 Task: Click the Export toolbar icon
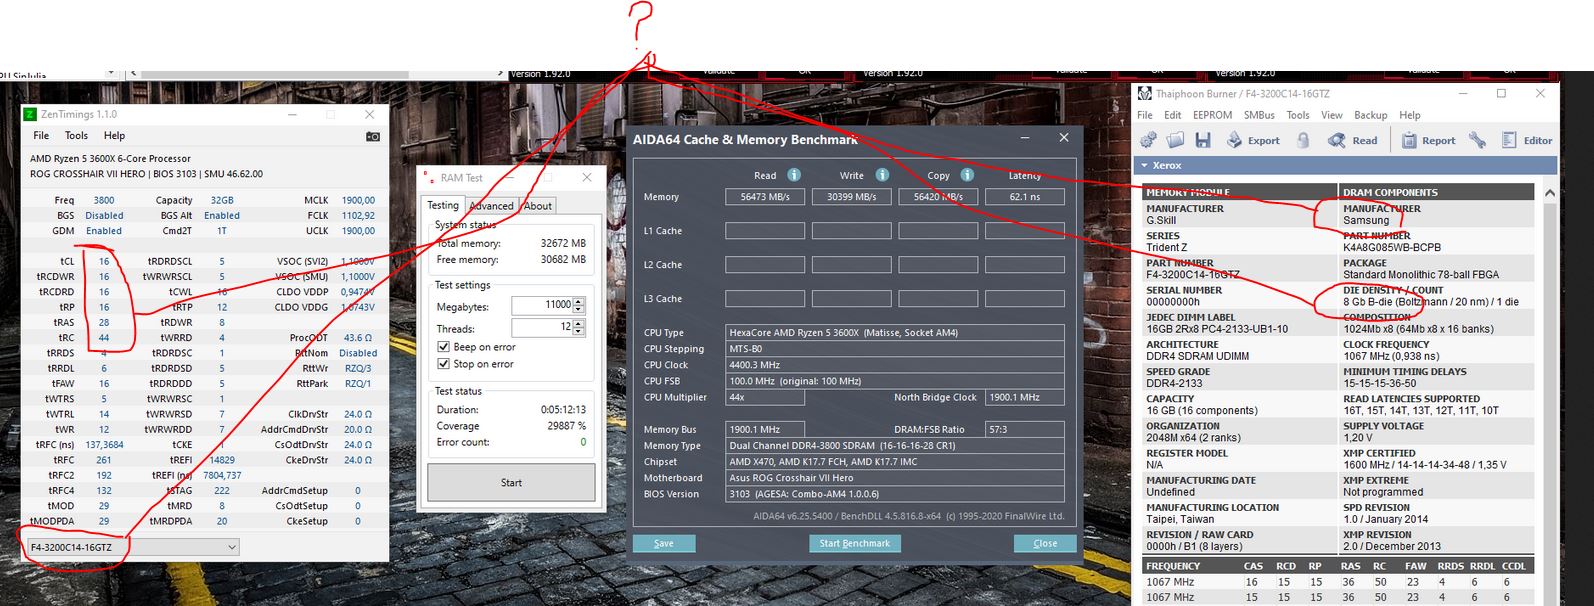[x=1253, y=140]
